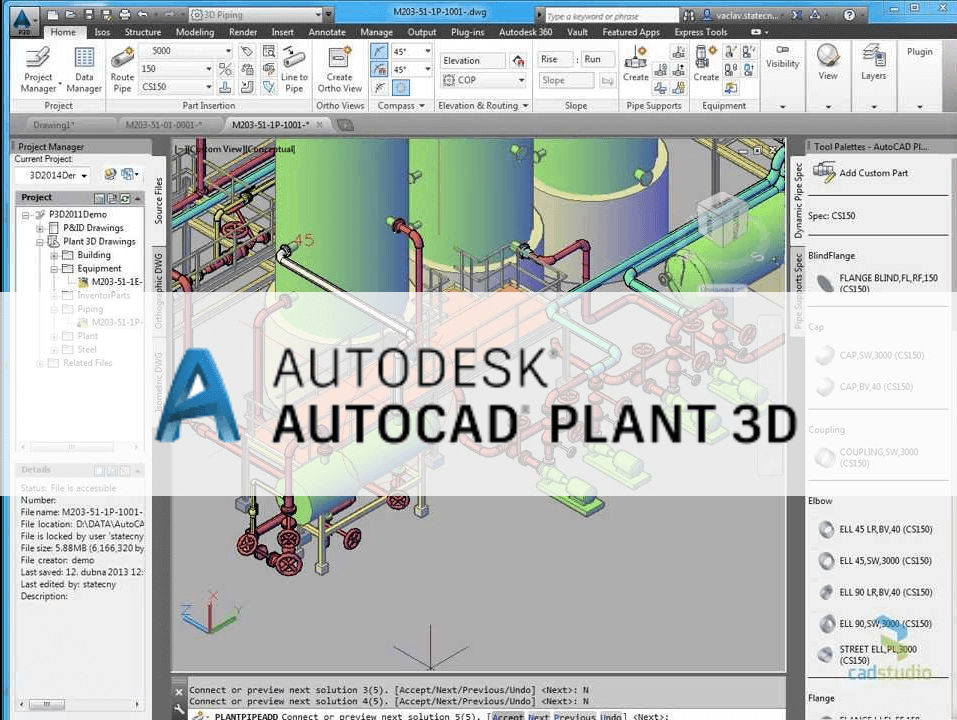Toggle the slope lock button beside Slope field
957x720 pixels.
(606, 81)
